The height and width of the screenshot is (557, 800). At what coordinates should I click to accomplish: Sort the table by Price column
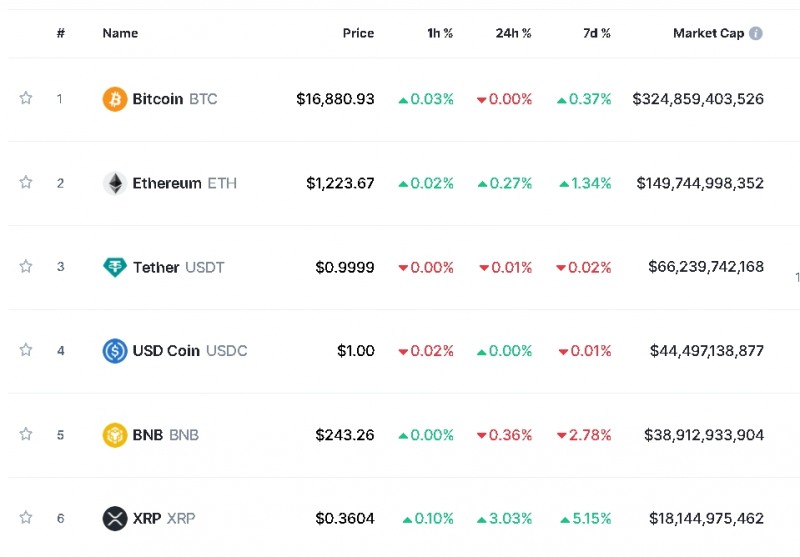pos(358,33)
